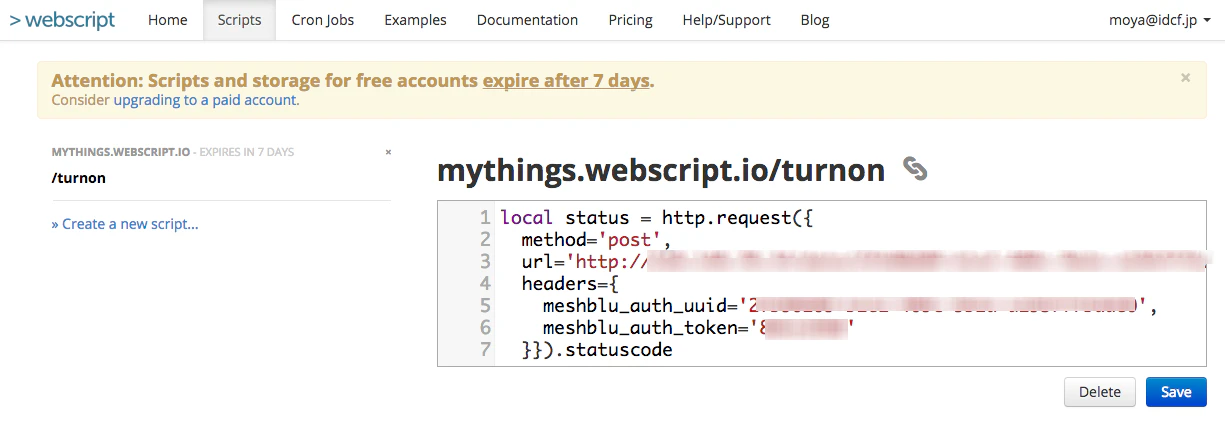Image resolution: width=1225 pixels, height=429 pixels.
Task: View the Pricing page
Action: coord(630,20)
